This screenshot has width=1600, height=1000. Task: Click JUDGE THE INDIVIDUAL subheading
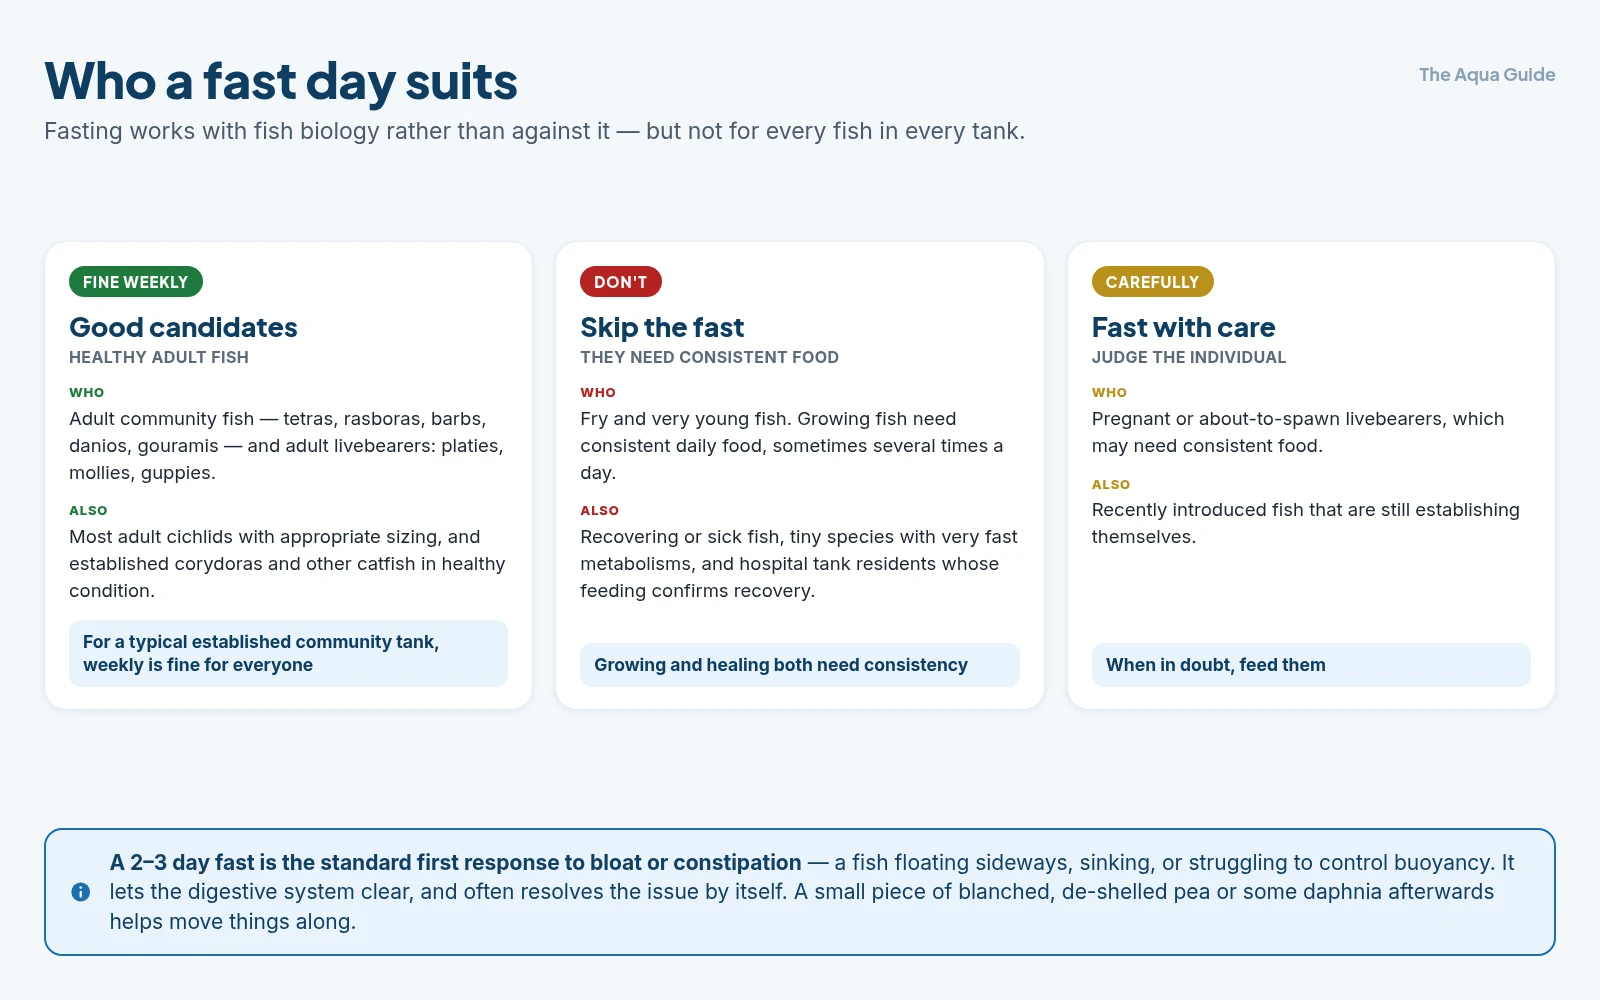[x=1189, y=357]
